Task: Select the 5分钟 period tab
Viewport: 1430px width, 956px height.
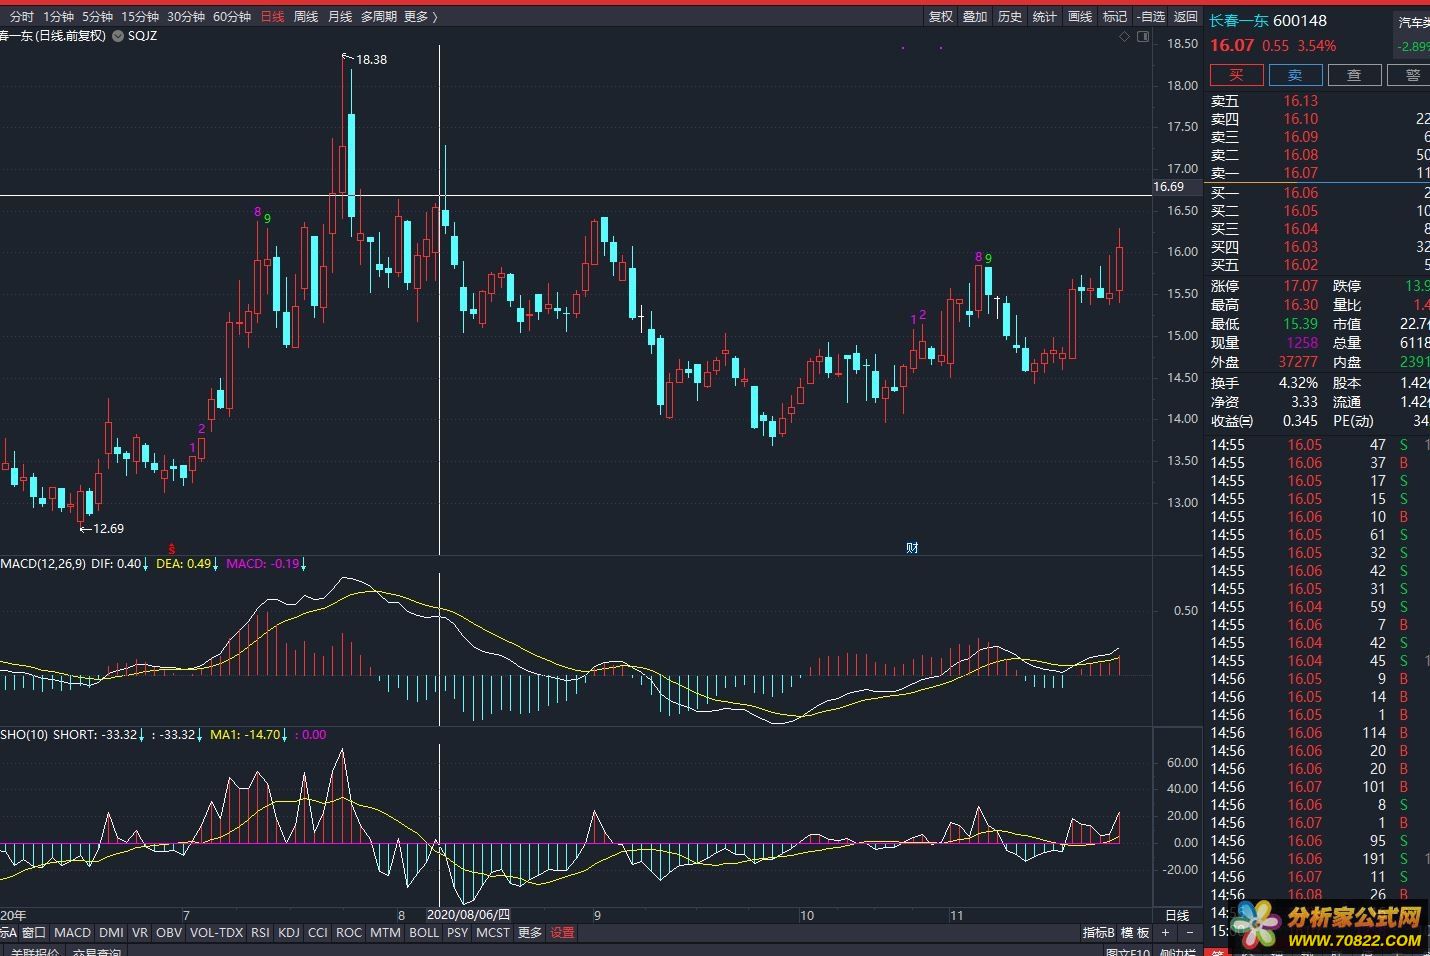Action: (97, 16)
